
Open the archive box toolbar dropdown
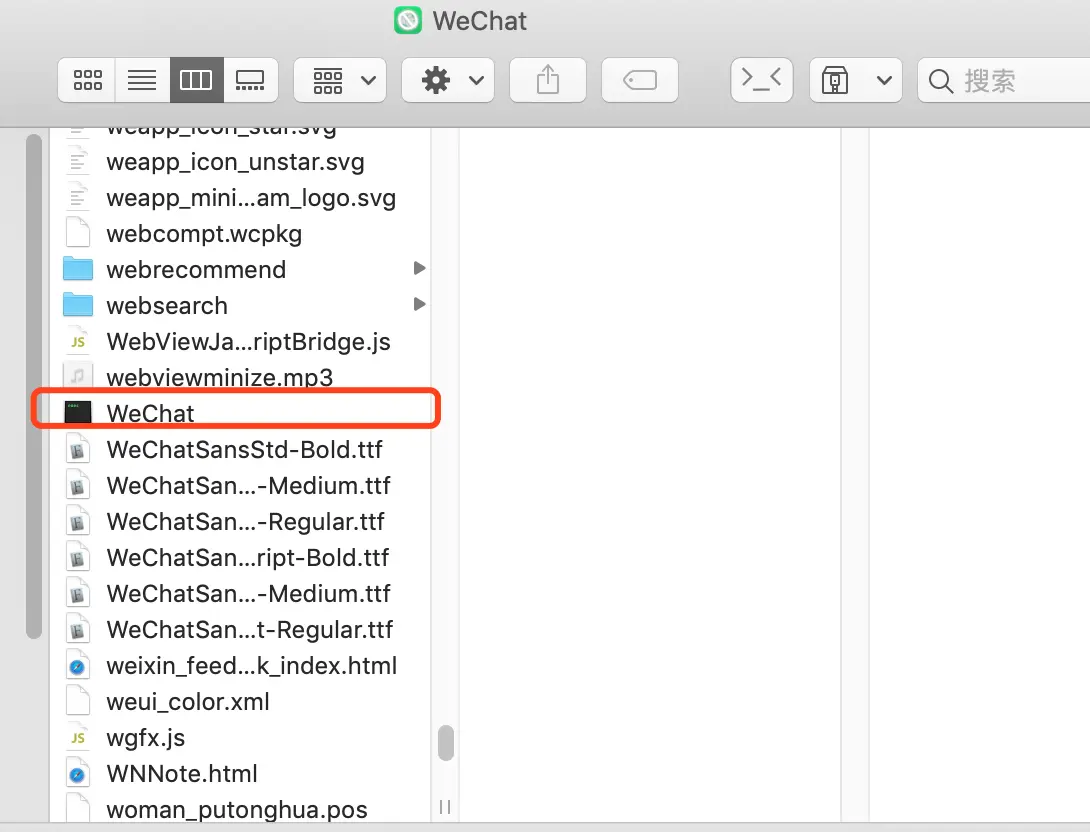[856, 80]
